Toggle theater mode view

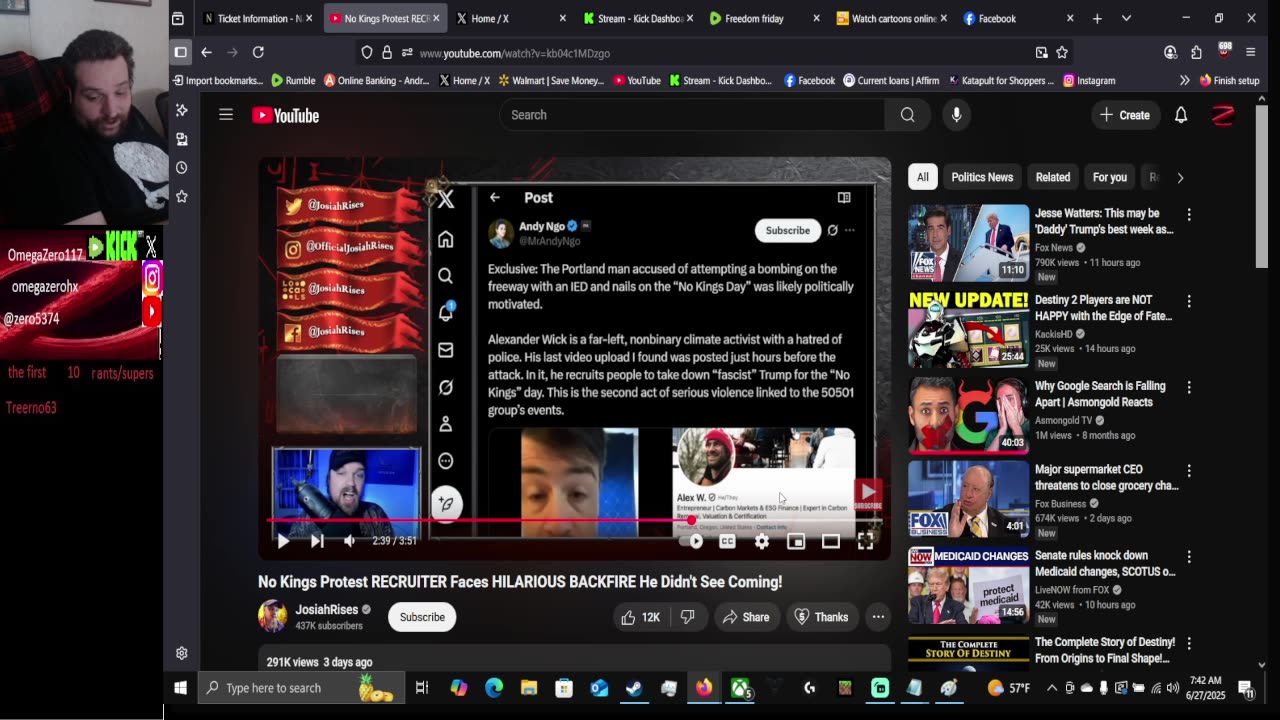point(831,541)
